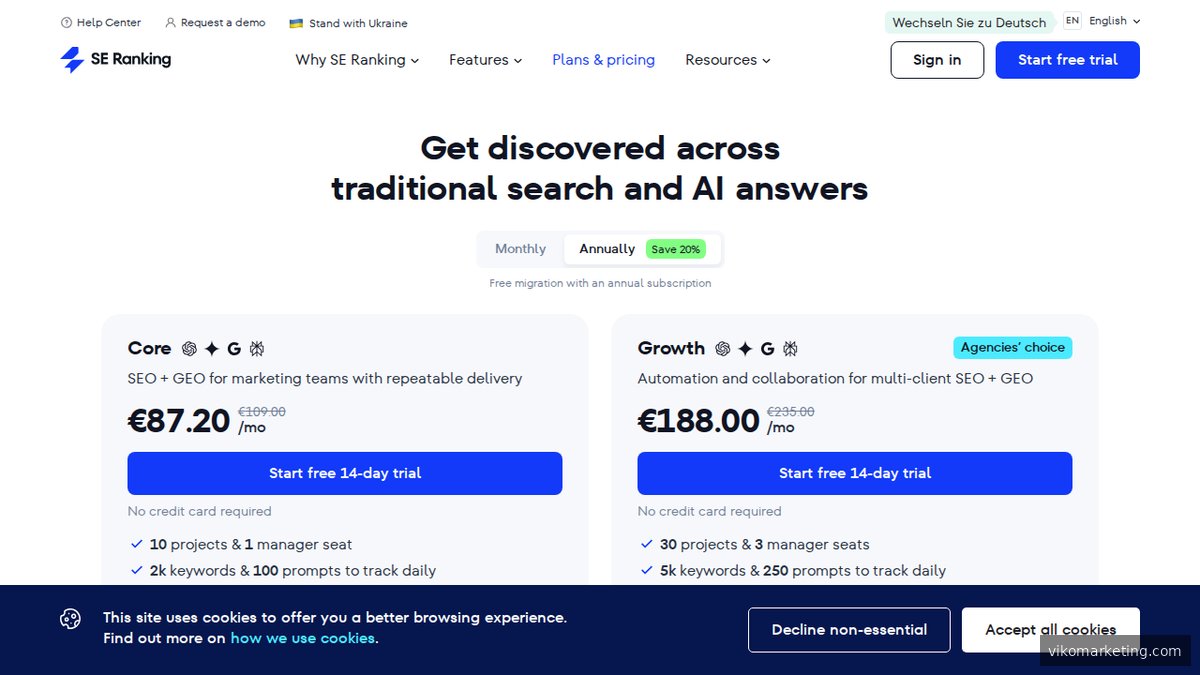
Task: Open the Features dropdown menu
Action: click(485, 60)
